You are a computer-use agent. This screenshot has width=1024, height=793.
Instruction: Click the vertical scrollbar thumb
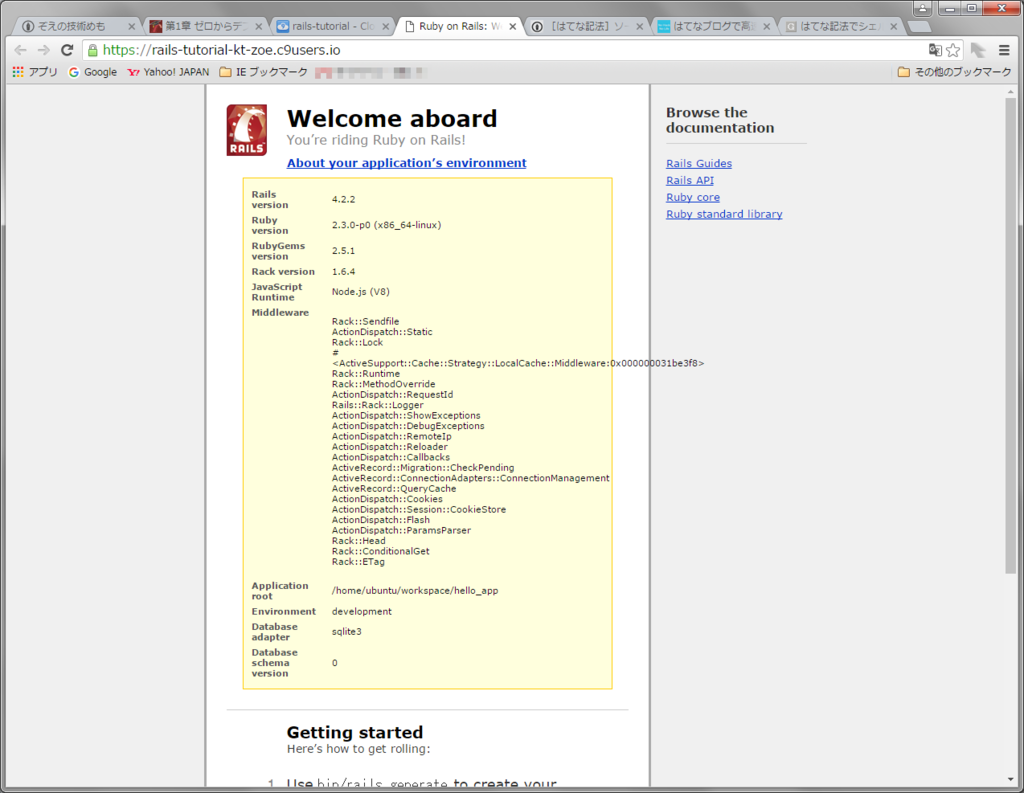[1011, 336]
